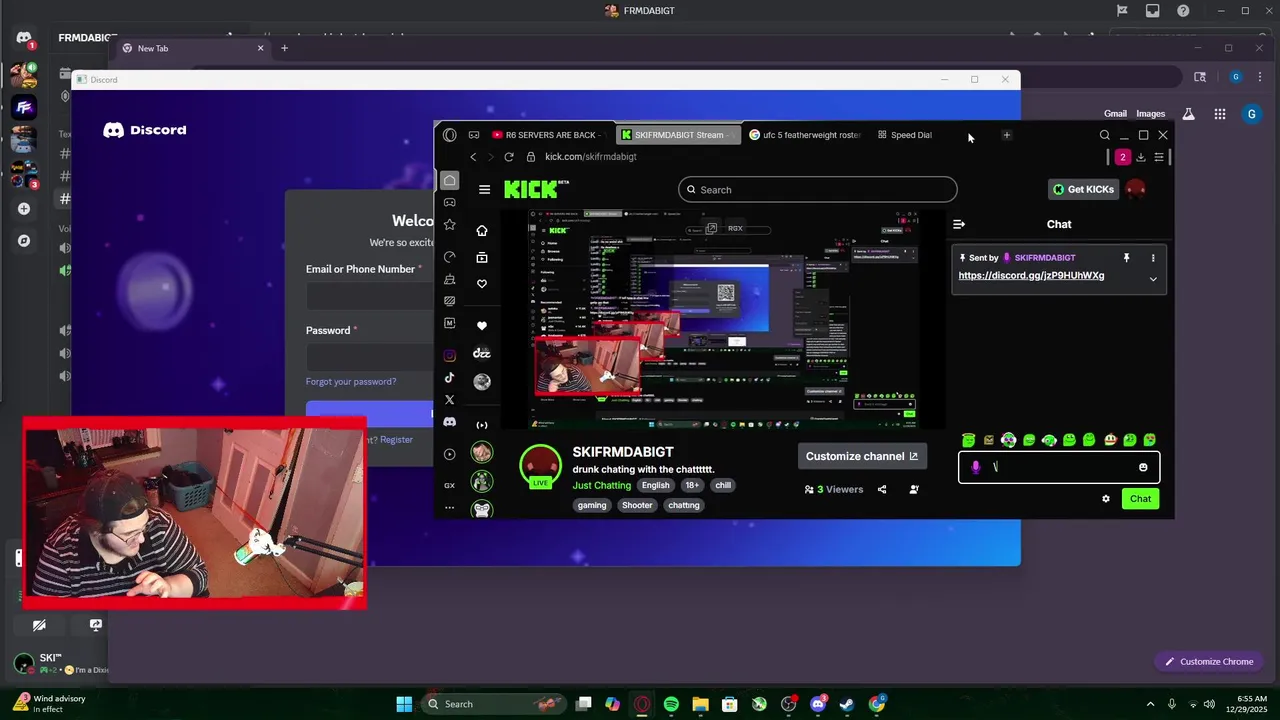This screenshot has height=720, width=1280.
Task: Open Google apps grid in Chrome
Action: coord(1220,114)
